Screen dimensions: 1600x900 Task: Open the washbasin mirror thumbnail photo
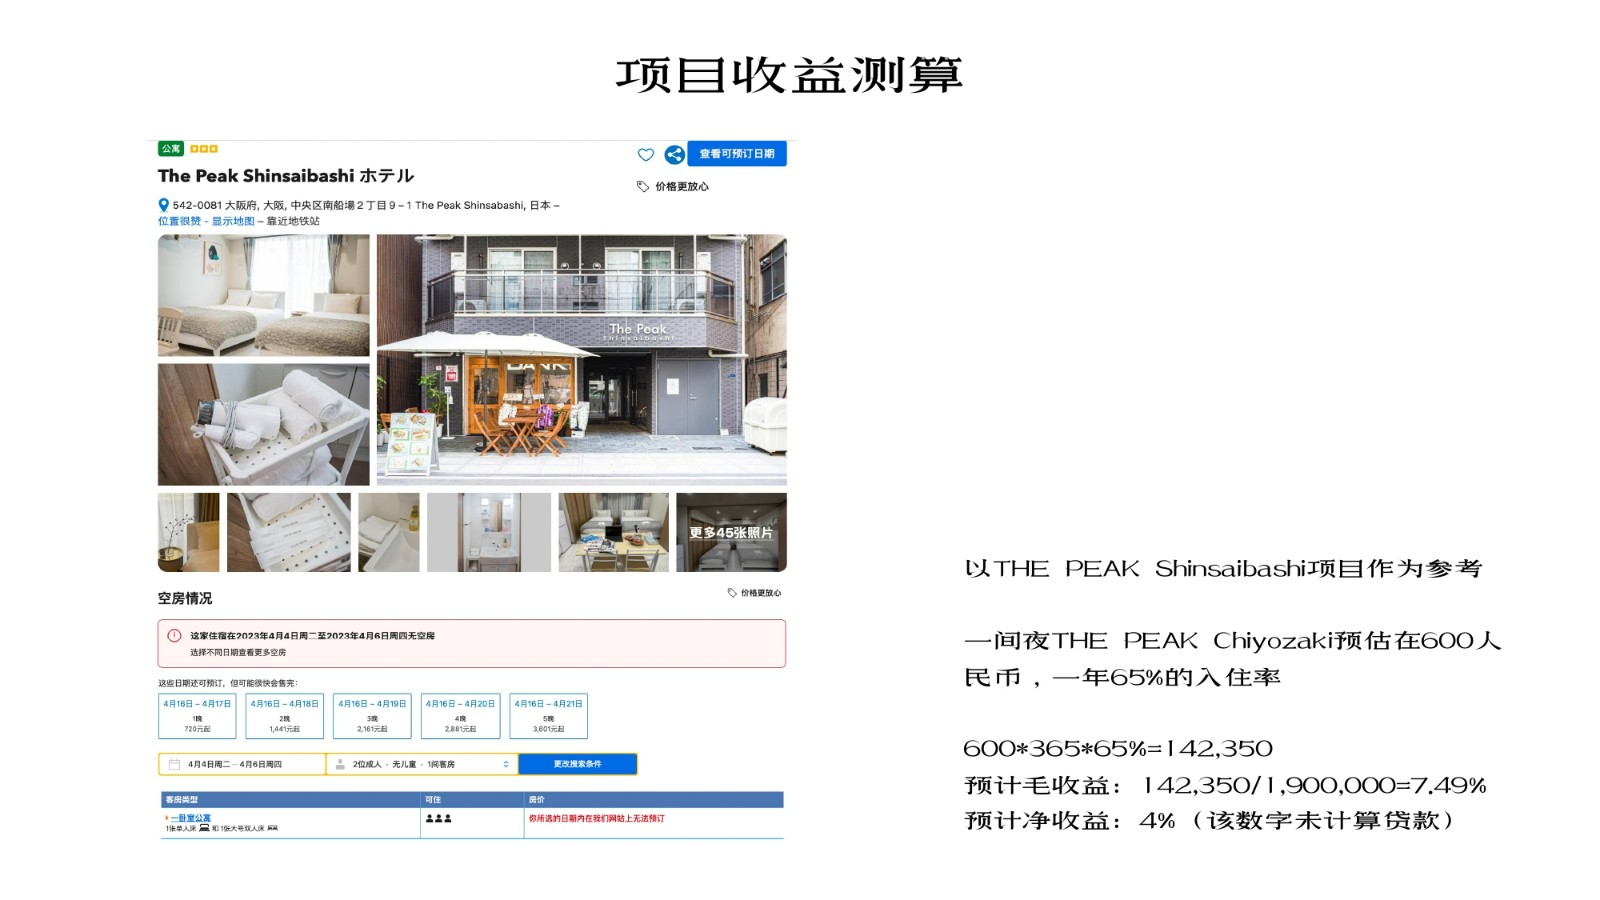tap(489, 532)
